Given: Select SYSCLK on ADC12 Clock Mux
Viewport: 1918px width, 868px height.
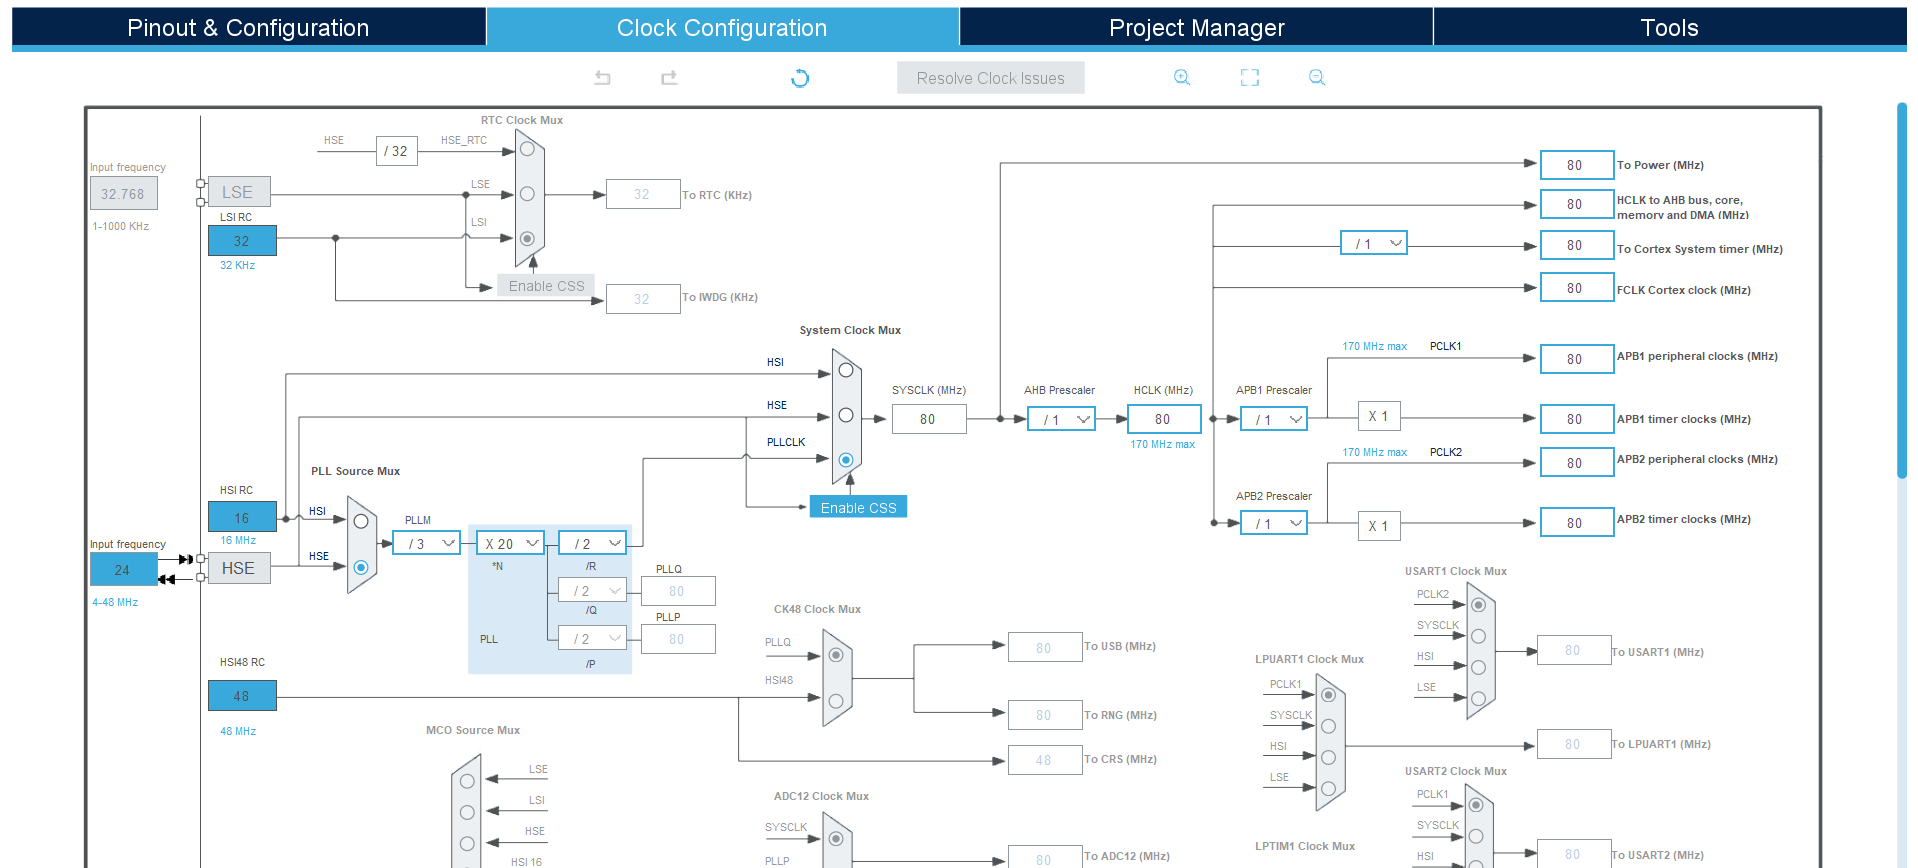Looking at the screenshot, I should tap(836, 838).
